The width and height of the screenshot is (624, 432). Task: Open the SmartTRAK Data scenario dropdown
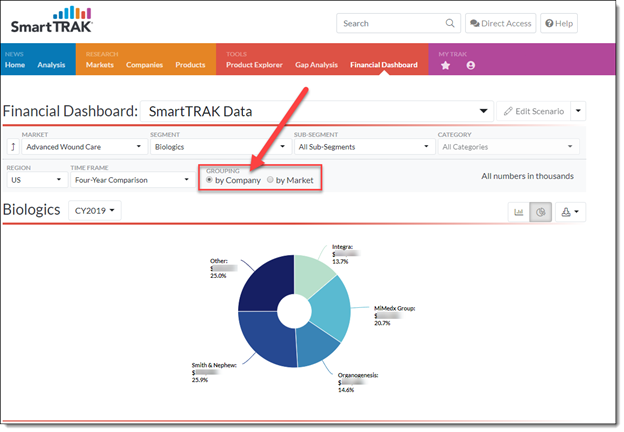pos(317,111)
